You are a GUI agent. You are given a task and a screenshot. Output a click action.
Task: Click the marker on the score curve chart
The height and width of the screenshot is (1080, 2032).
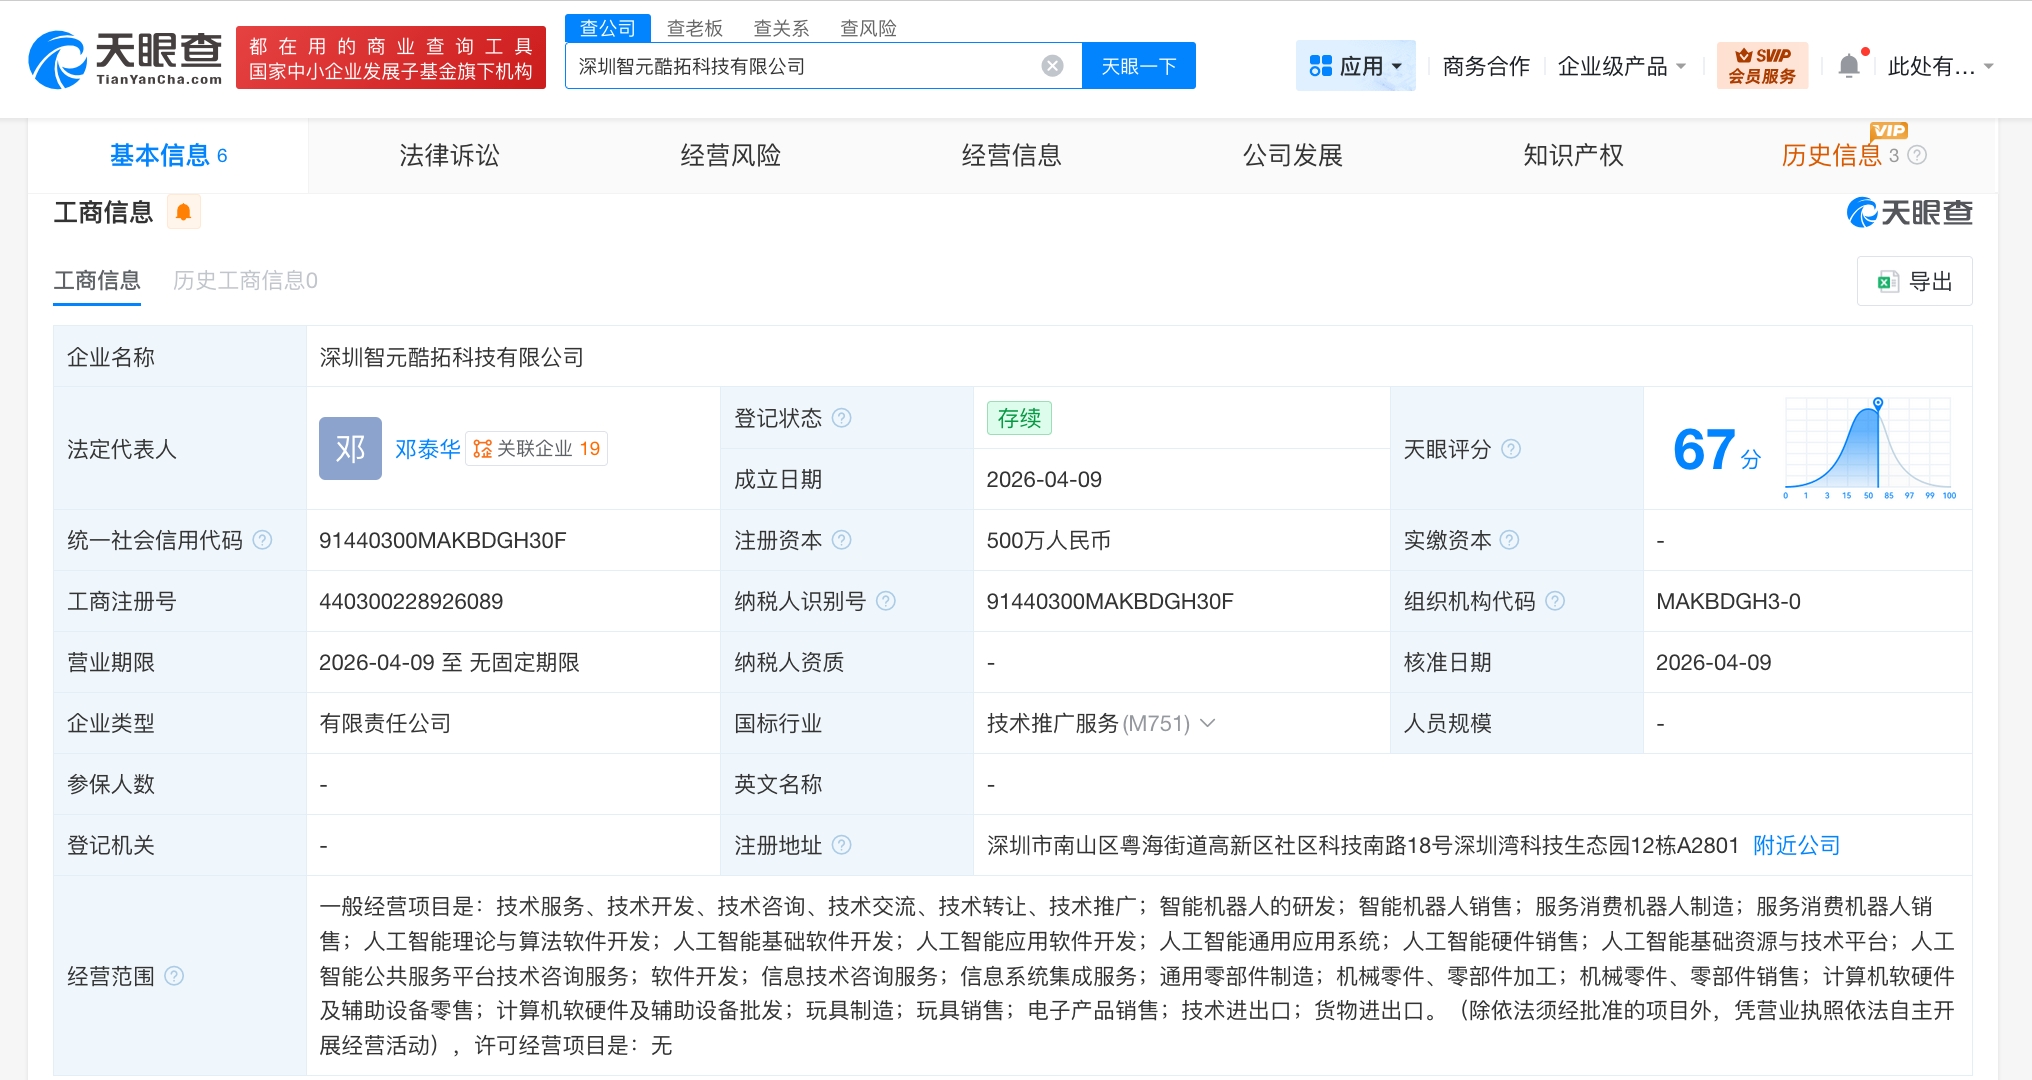(x=1878, y=403)
